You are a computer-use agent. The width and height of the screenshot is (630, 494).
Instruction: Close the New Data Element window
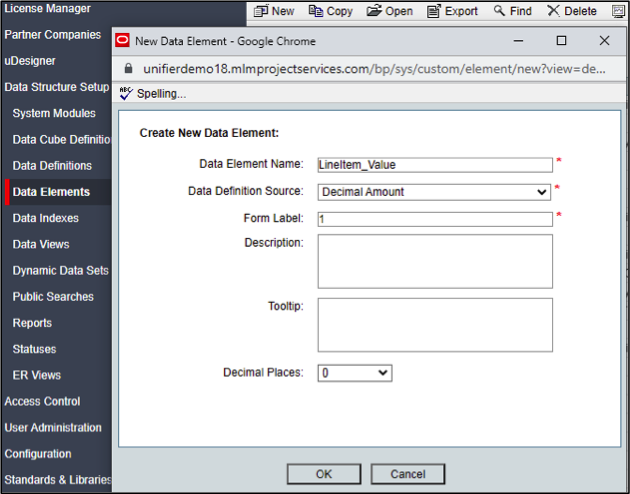tap(604, 41)
